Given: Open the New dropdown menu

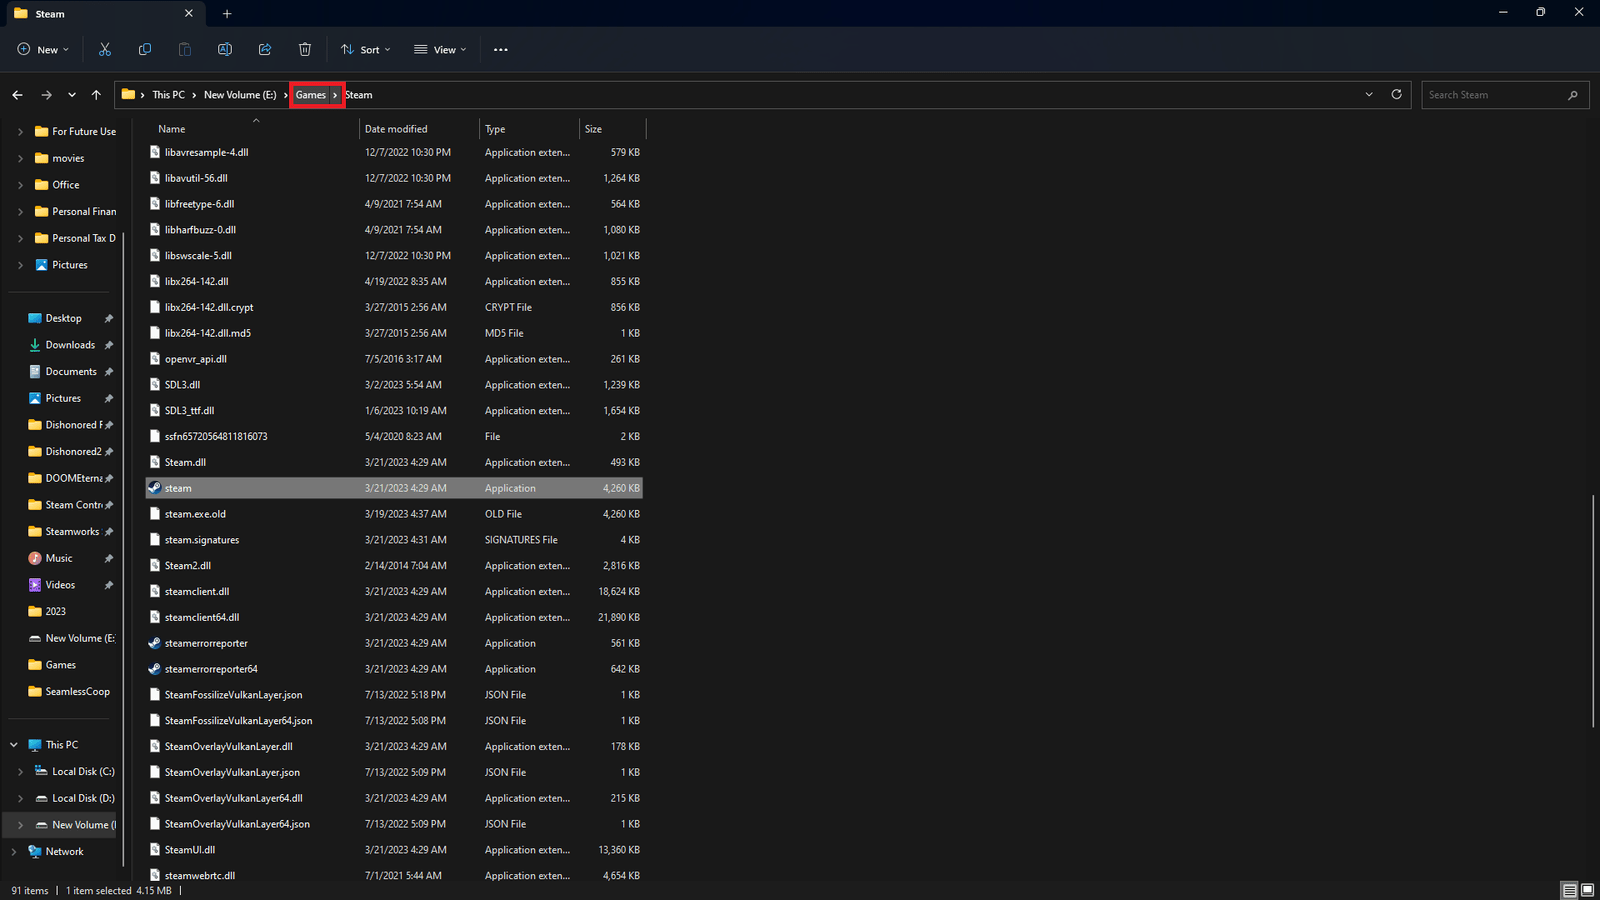Looking at the screenshot, I should point(43,50).
